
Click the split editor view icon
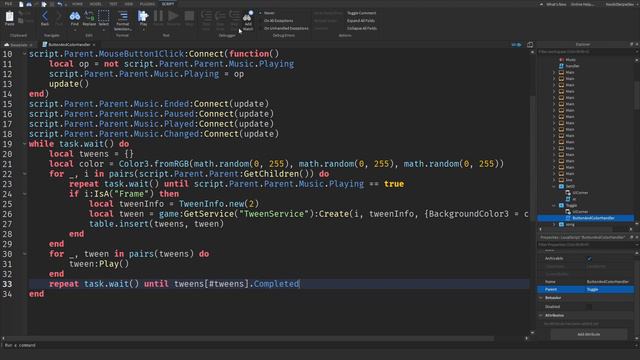point(530,44)
